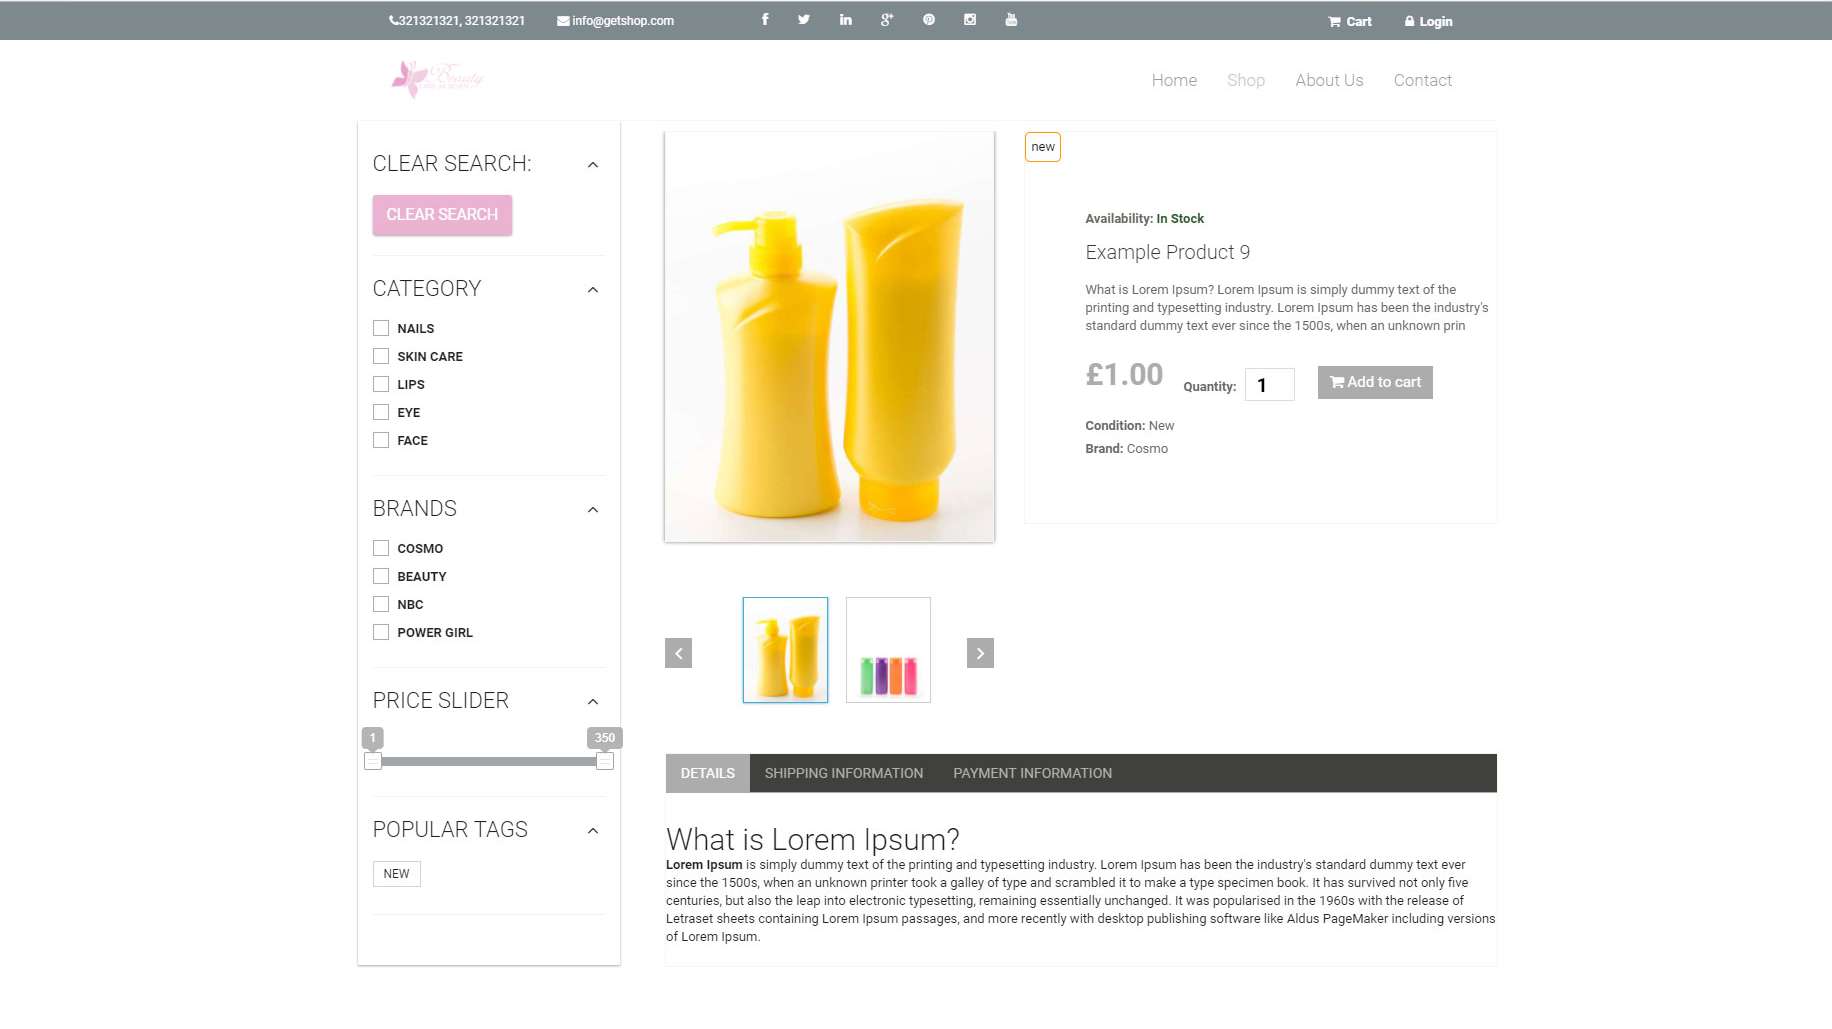Viewport: 1832px width, 1029px height.
Task: Open the YouTube social link
Action: pos(1011,20)
